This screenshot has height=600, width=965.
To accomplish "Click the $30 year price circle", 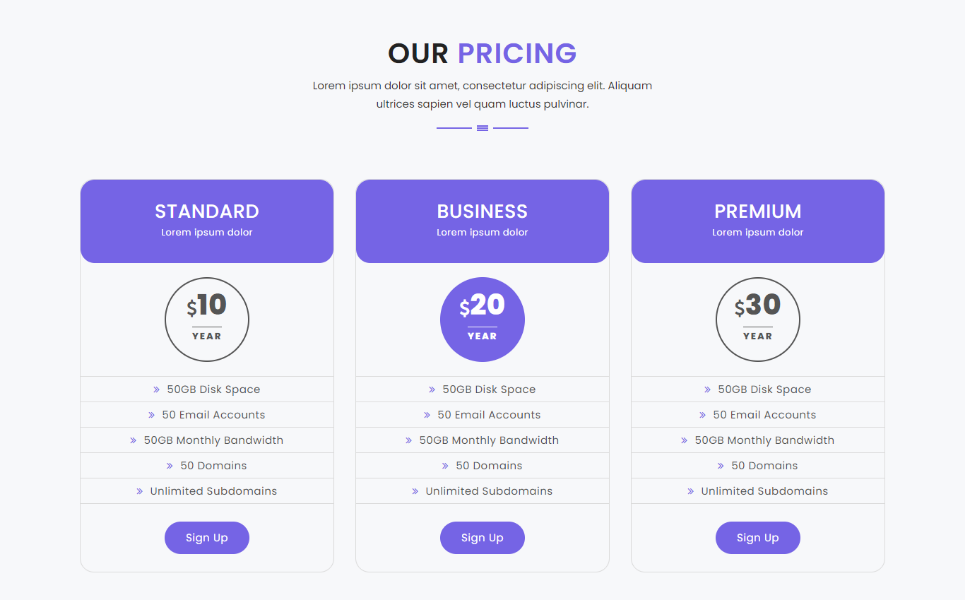I will [x=757, y=319].
